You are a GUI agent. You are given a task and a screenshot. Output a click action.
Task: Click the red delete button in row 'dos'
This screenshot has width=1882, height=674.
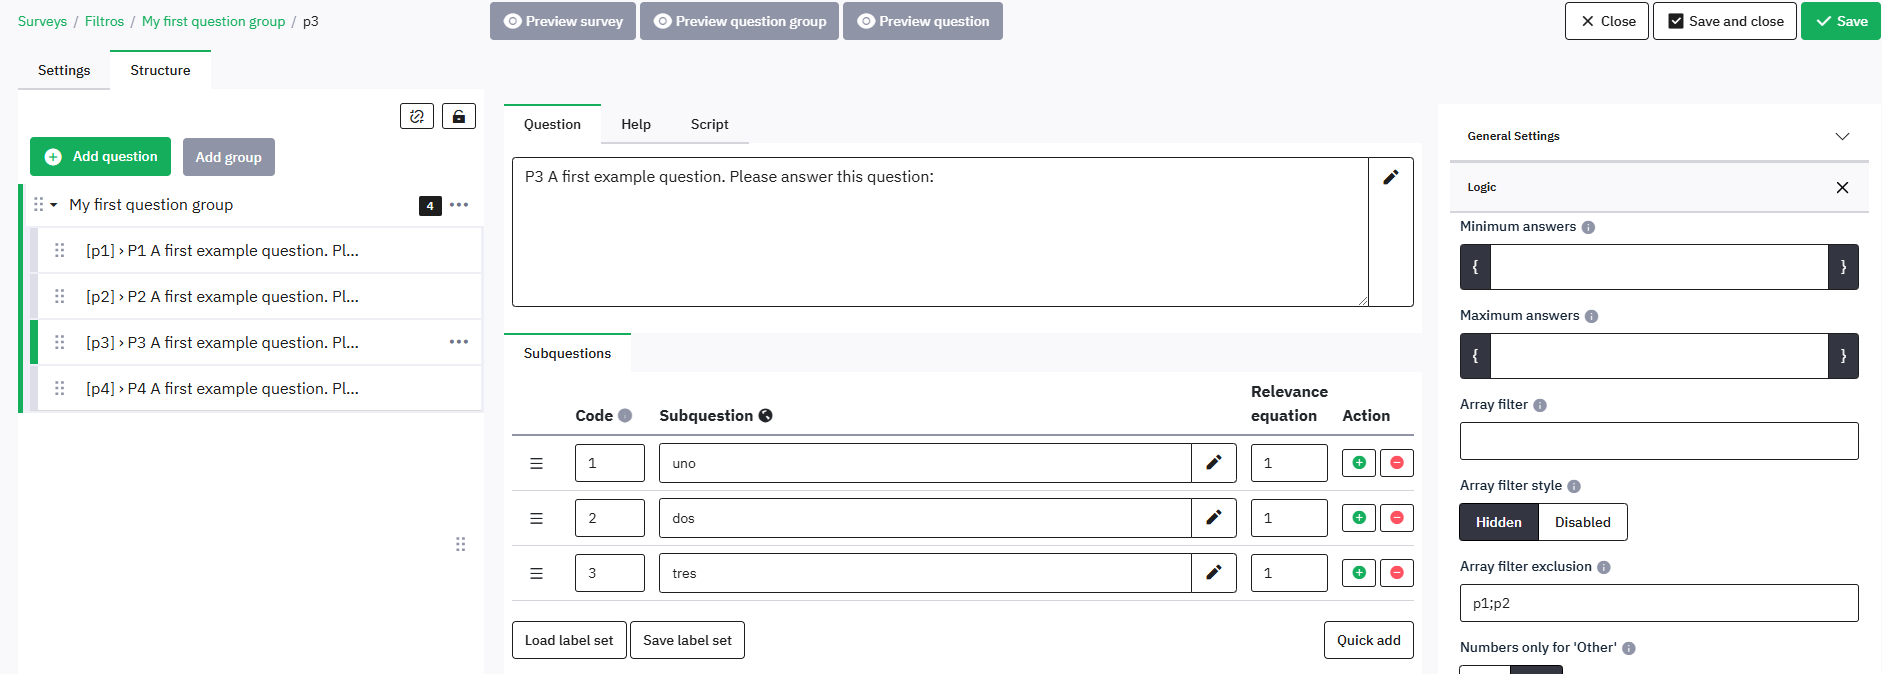[x=1396, y=518]
